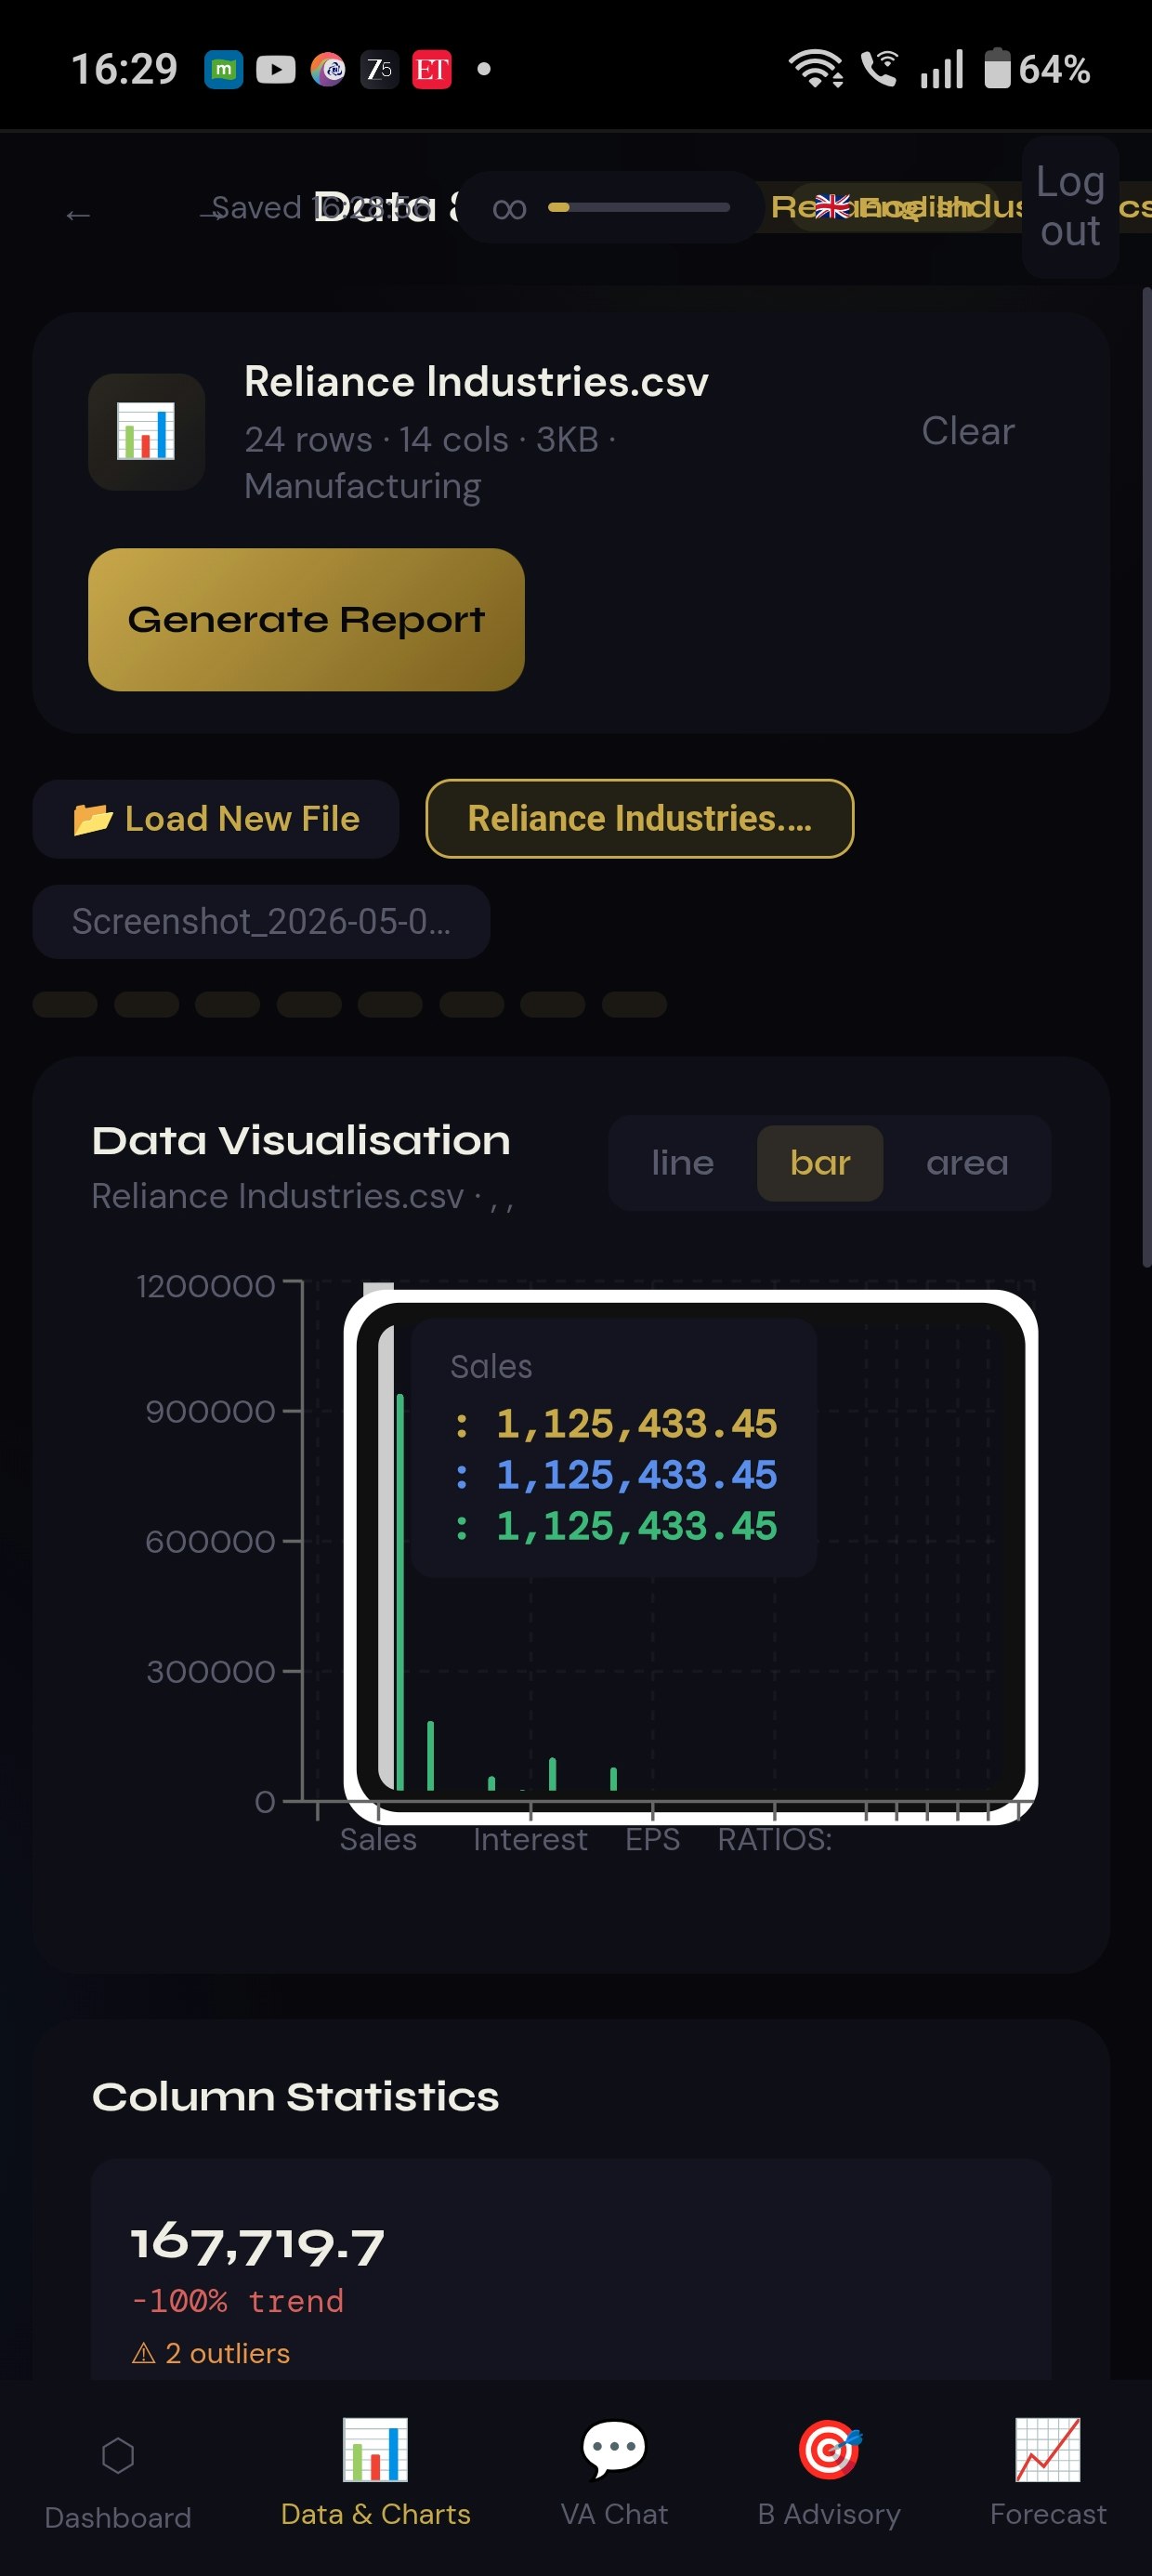Switch chart type to line
The image size is (1152, 2576).
click(683, 1163)
